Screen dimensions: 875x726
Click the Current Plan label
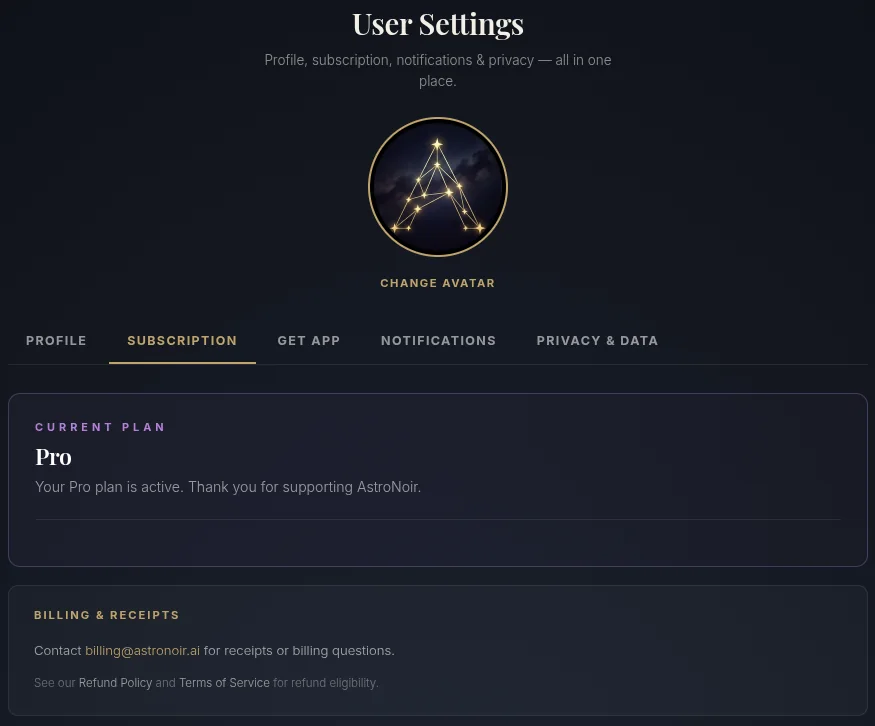(x=100, y=427)
